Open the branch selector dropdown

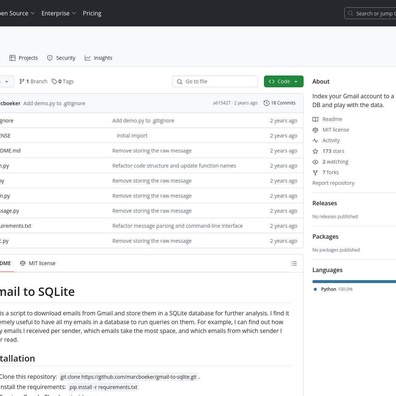7,81
